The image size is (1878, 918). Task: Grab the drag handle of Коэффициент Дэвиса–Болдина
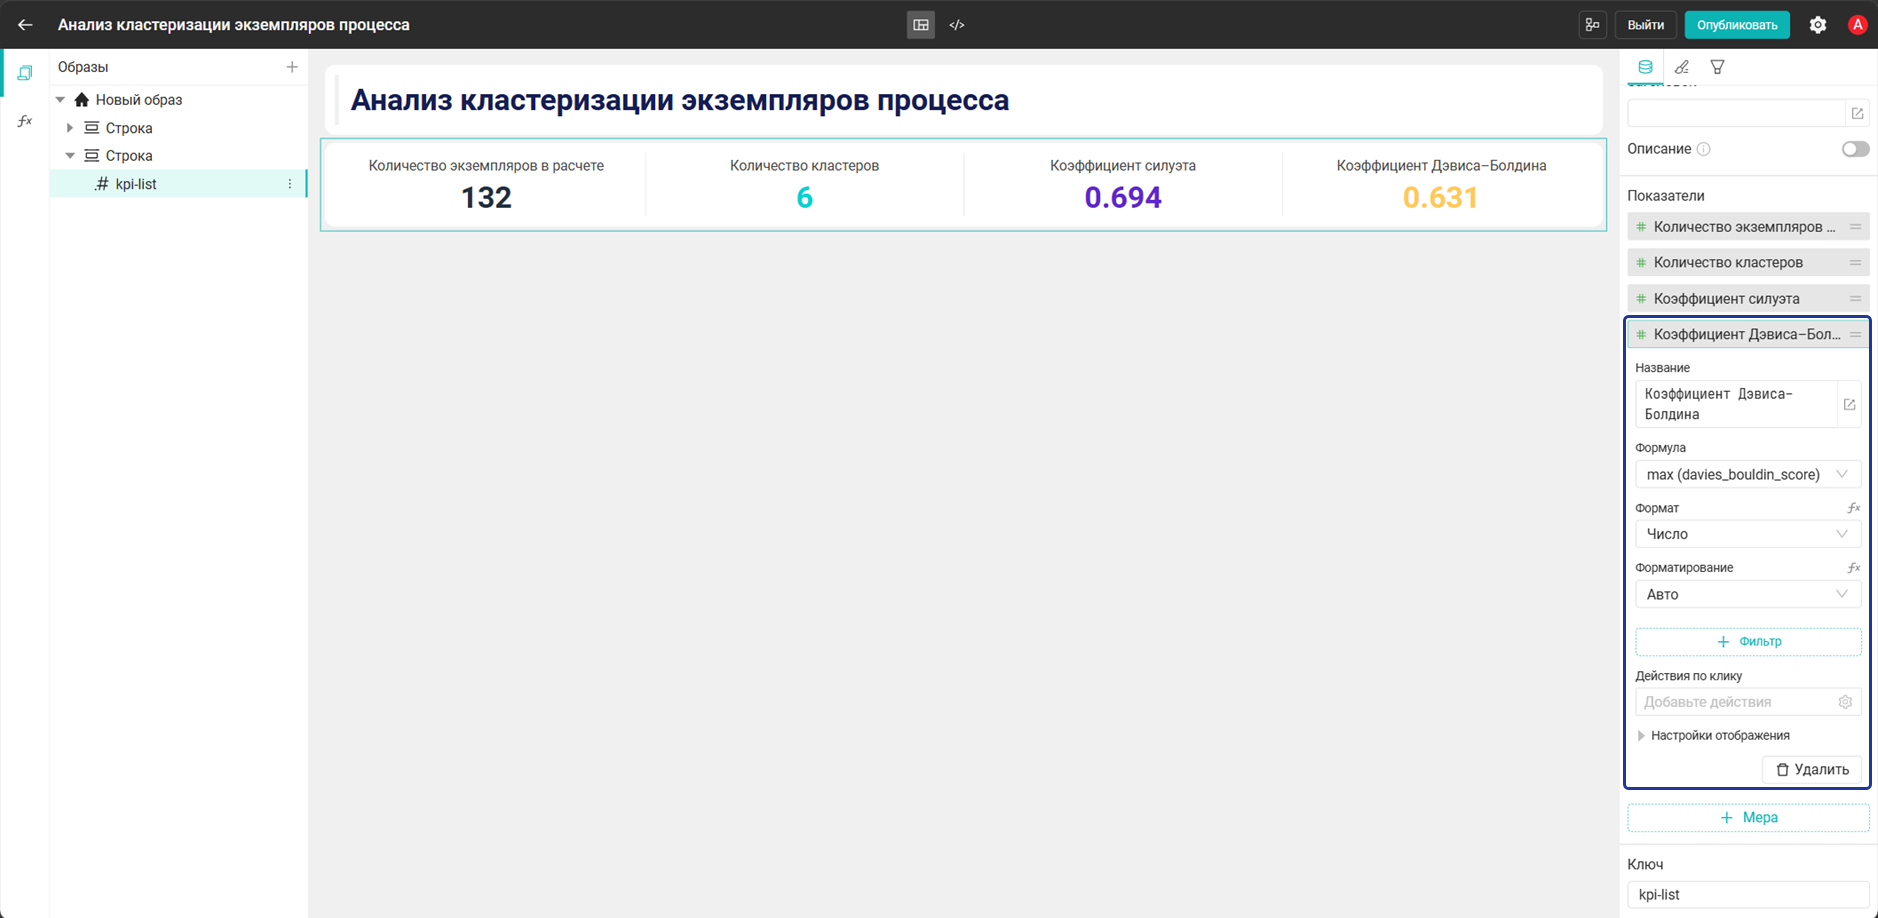click(x=1855, y=335)
